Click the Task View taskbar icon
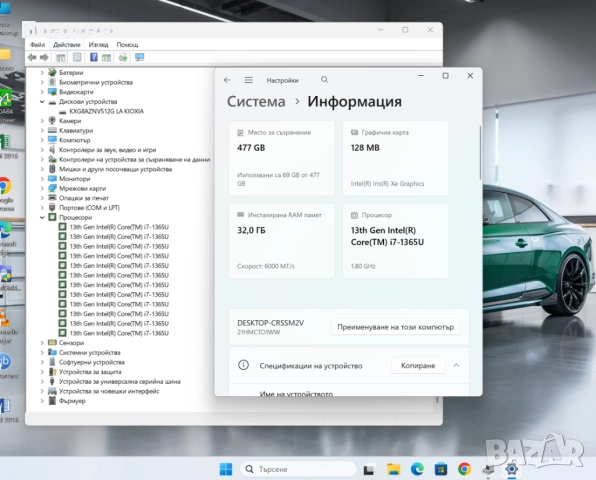The image size is (596, 480). pos(368,470)
